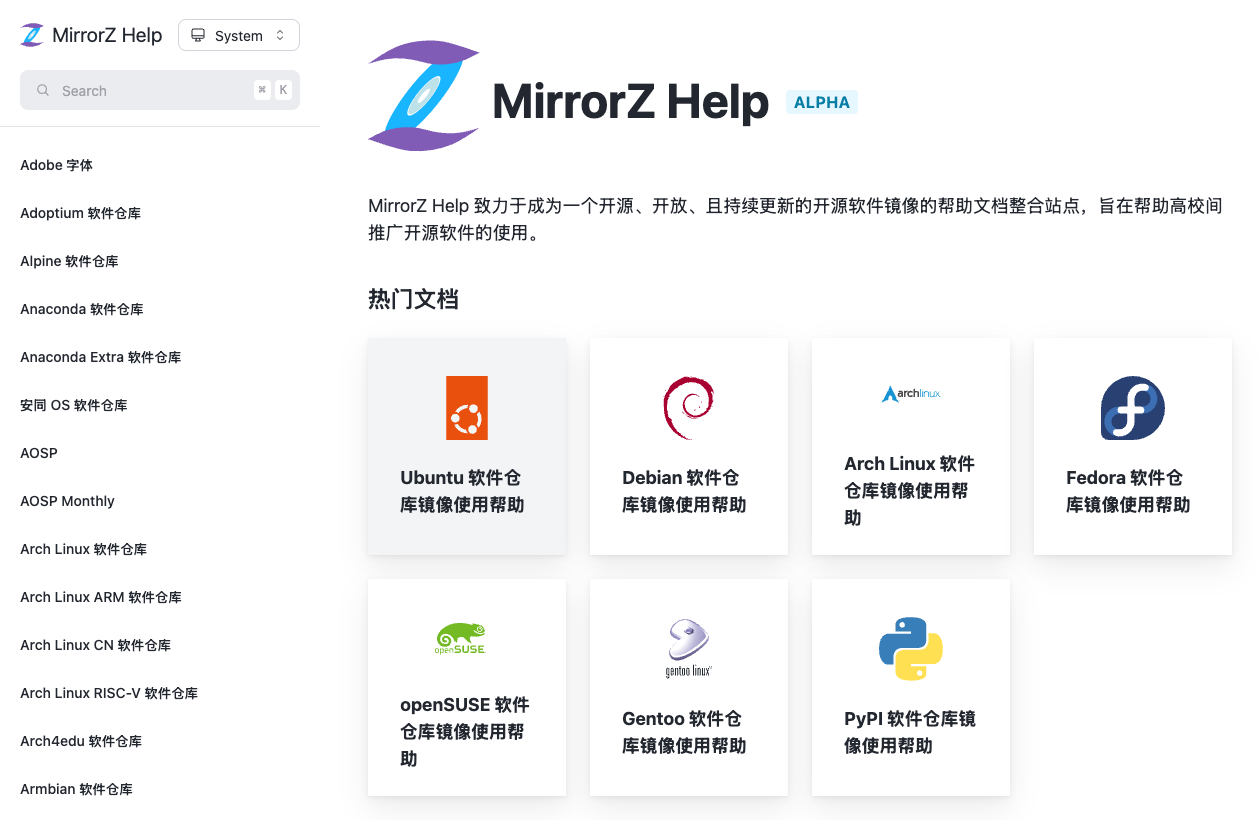Open the System theme dropdown
1260x820 pixels.
(239, 35)
